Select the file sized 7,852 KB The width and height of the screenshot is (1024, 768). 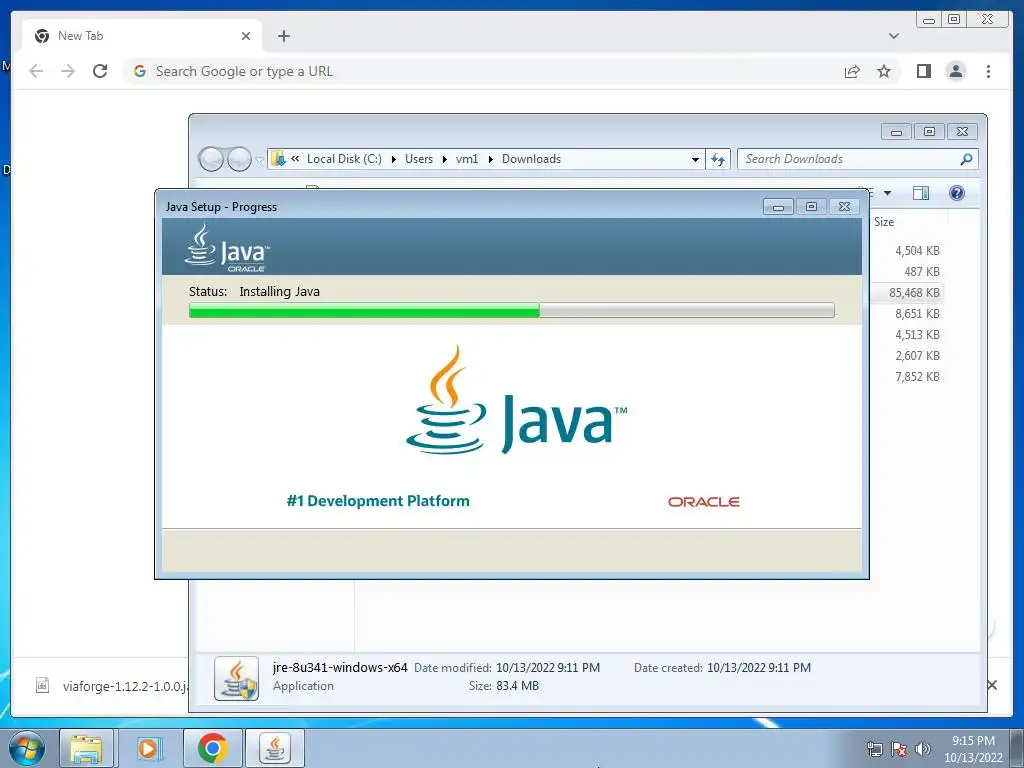[917, 376]
